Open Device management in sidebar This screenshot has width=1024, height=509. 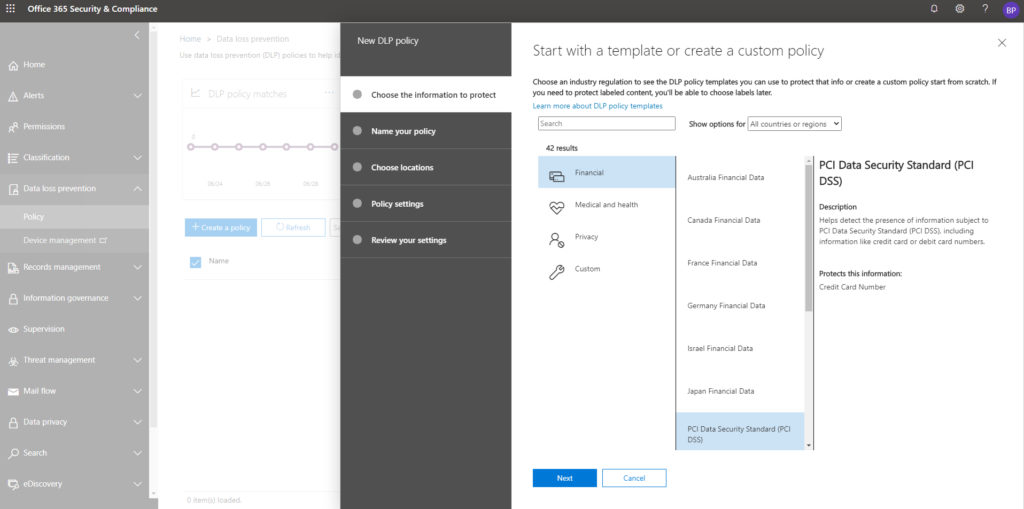[x=74, y=240]
